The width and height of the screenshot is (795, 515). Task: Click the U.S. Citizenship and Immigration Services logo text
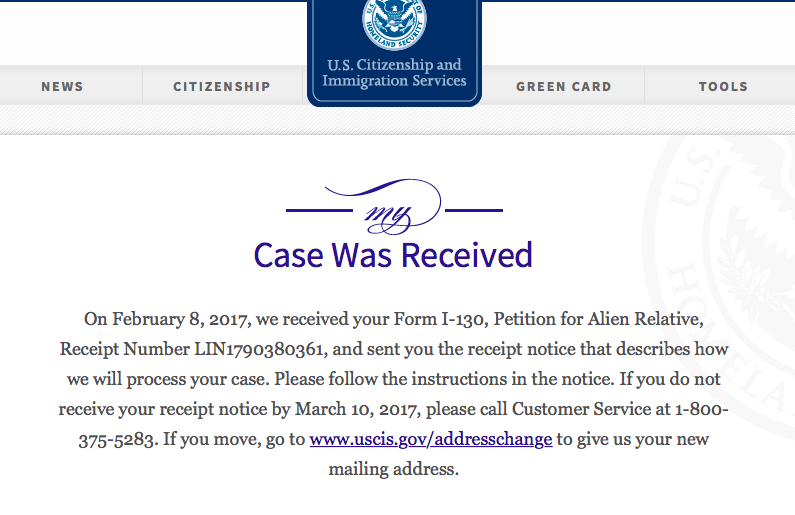(x=394, y=73)
